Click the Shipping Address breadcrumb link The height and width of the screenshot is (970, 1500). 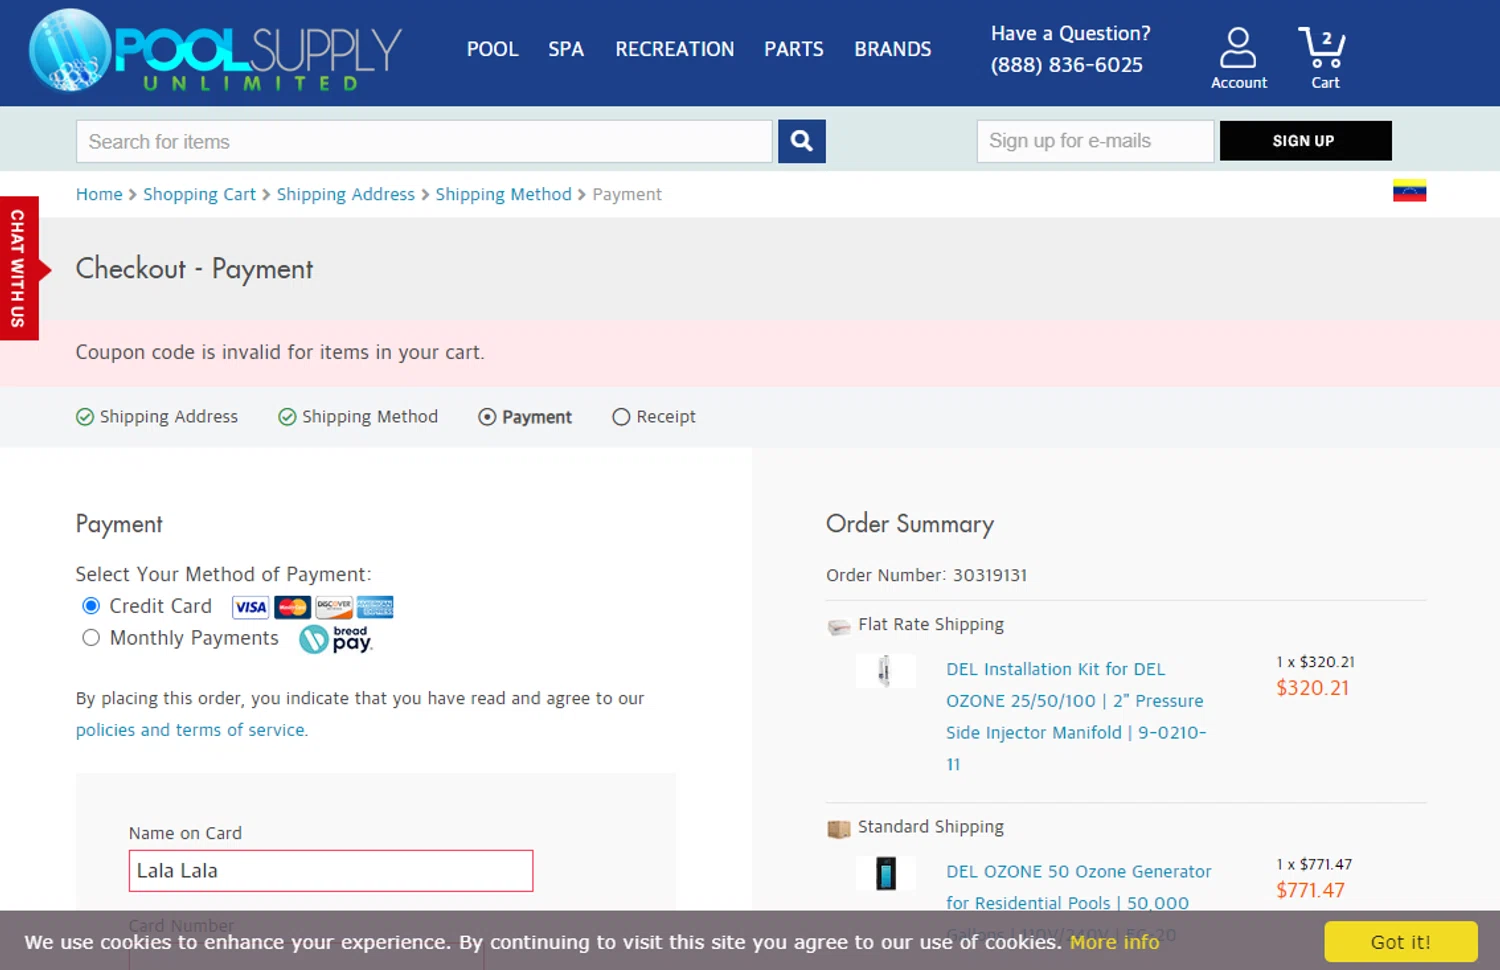tap(346, 194)
